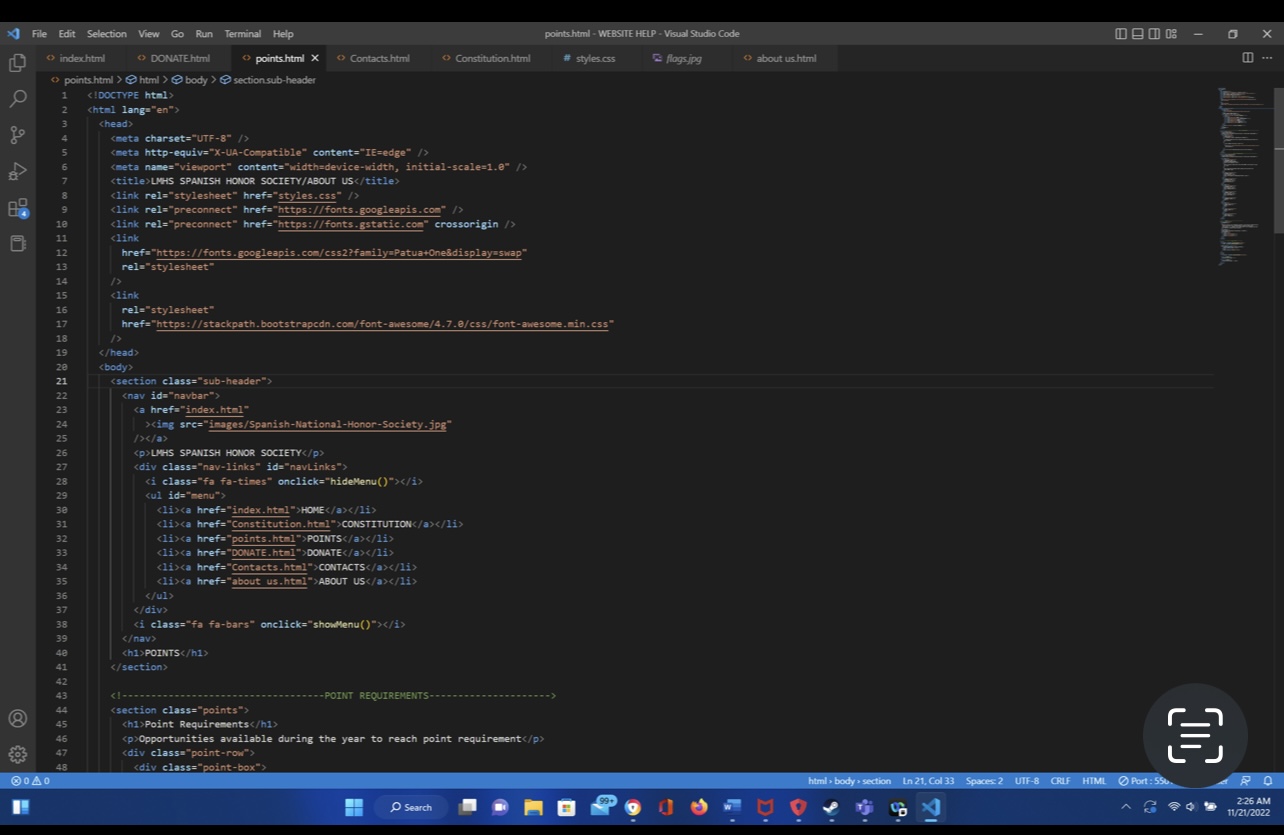Viewport: 1284px width, 835px height.
Task: Open the Explorer view in the activity bar
Action: pos(17,63)
